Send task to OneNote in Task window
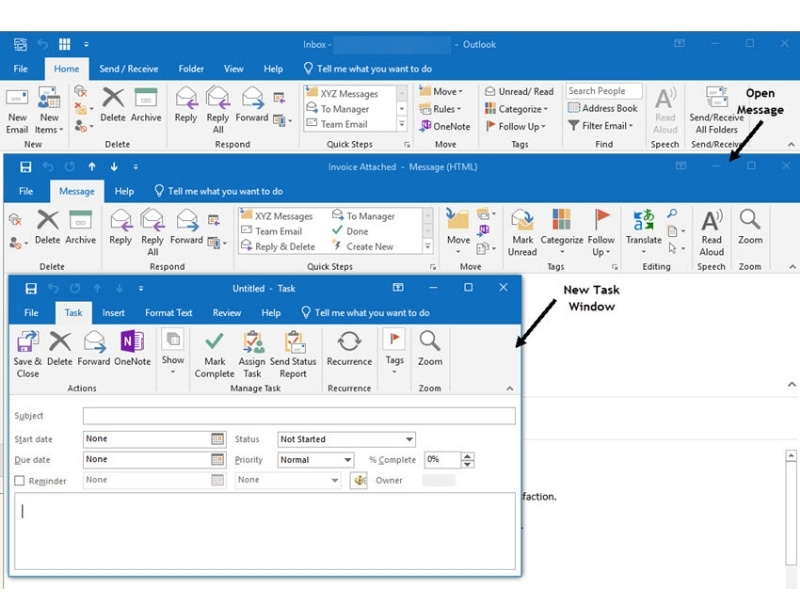The image size is (800, 600). click(132, 348)
